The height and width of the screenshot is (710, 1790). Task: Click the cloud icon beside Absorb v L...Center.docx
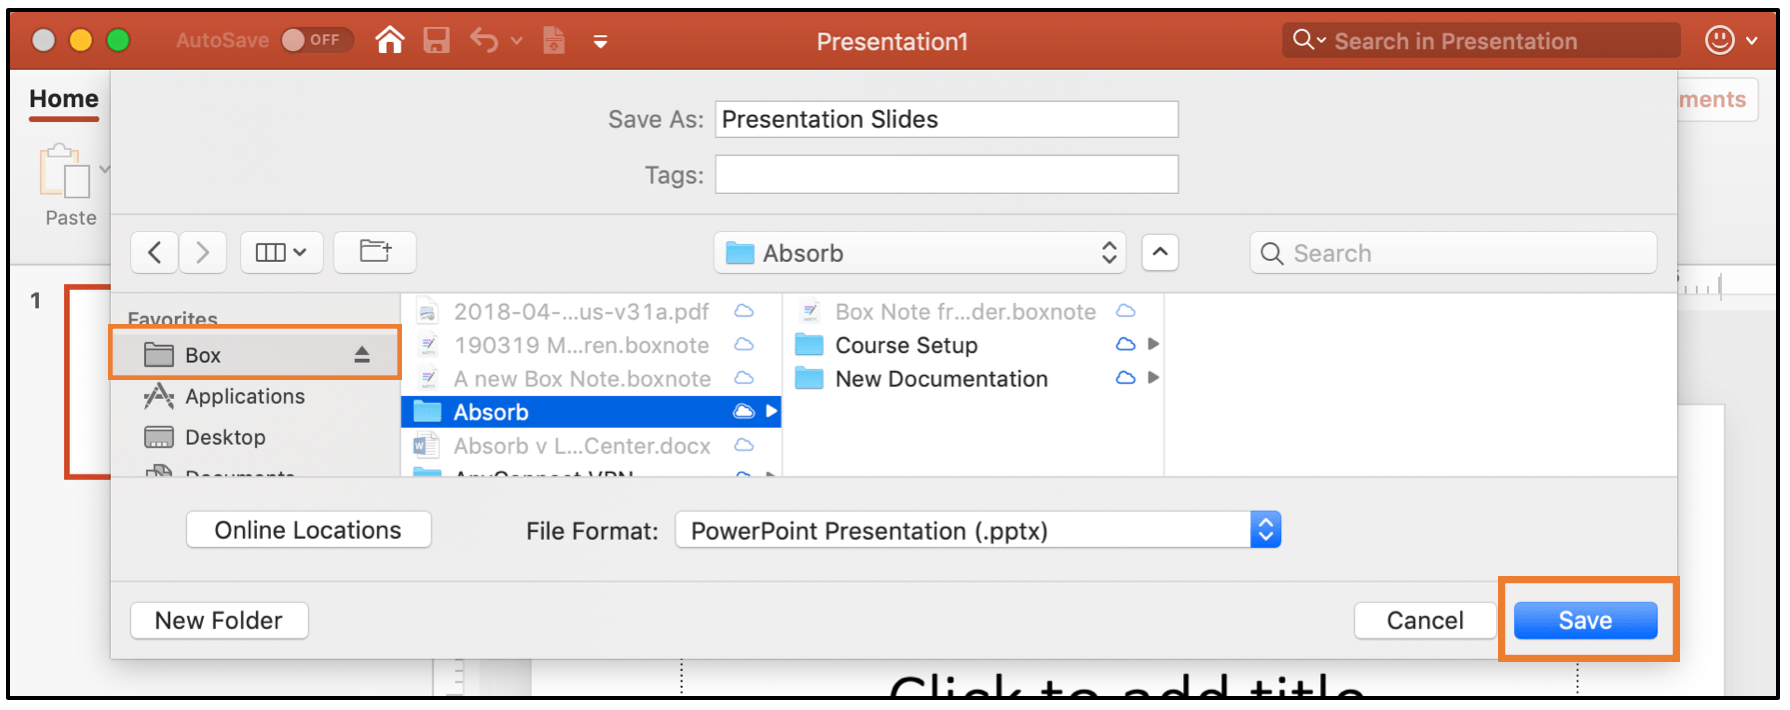(744, 445)
